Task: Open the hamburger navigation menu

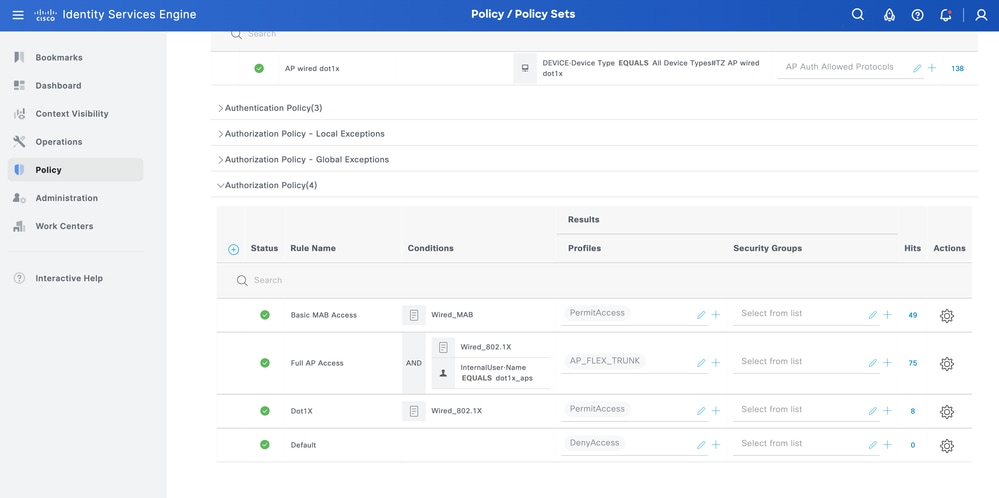Action: [18, 15]
